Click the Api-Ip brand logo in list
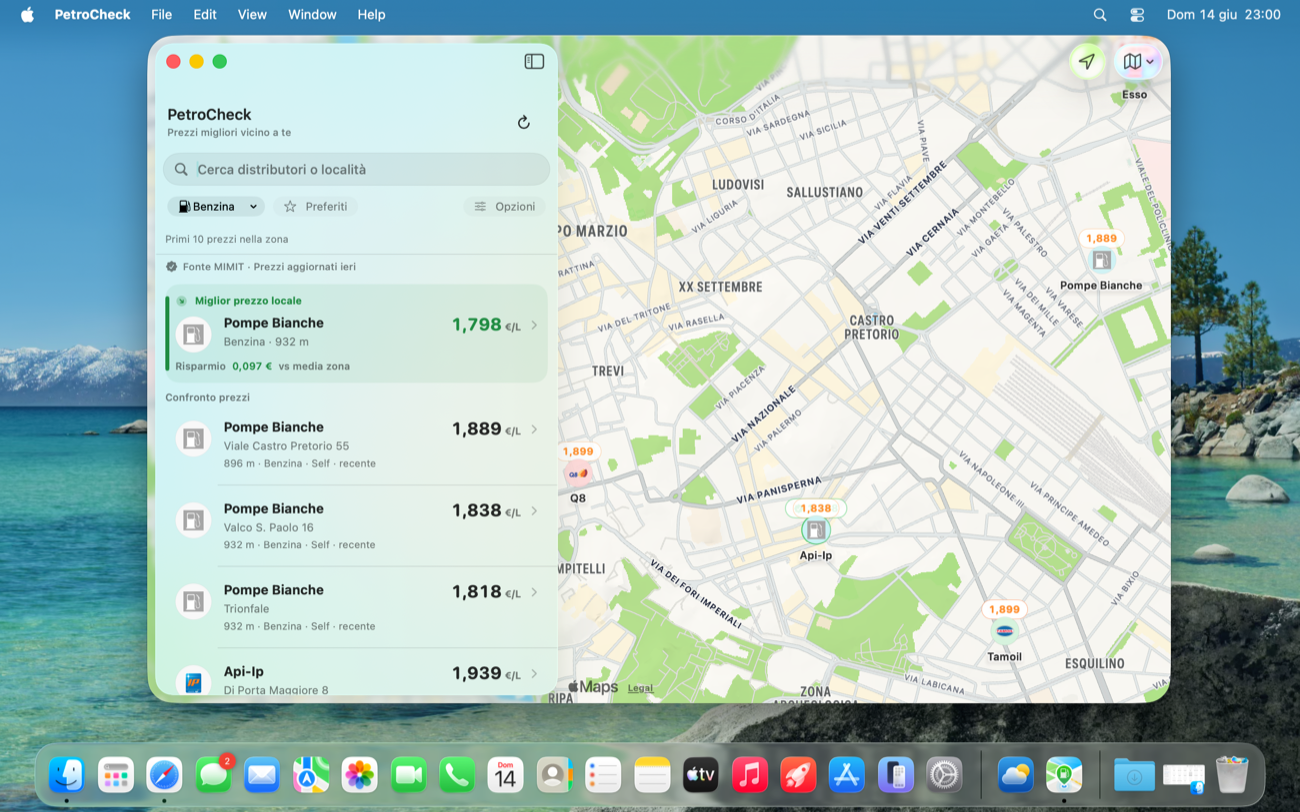This screenshot has height=812, width=1300. point(193,681)
